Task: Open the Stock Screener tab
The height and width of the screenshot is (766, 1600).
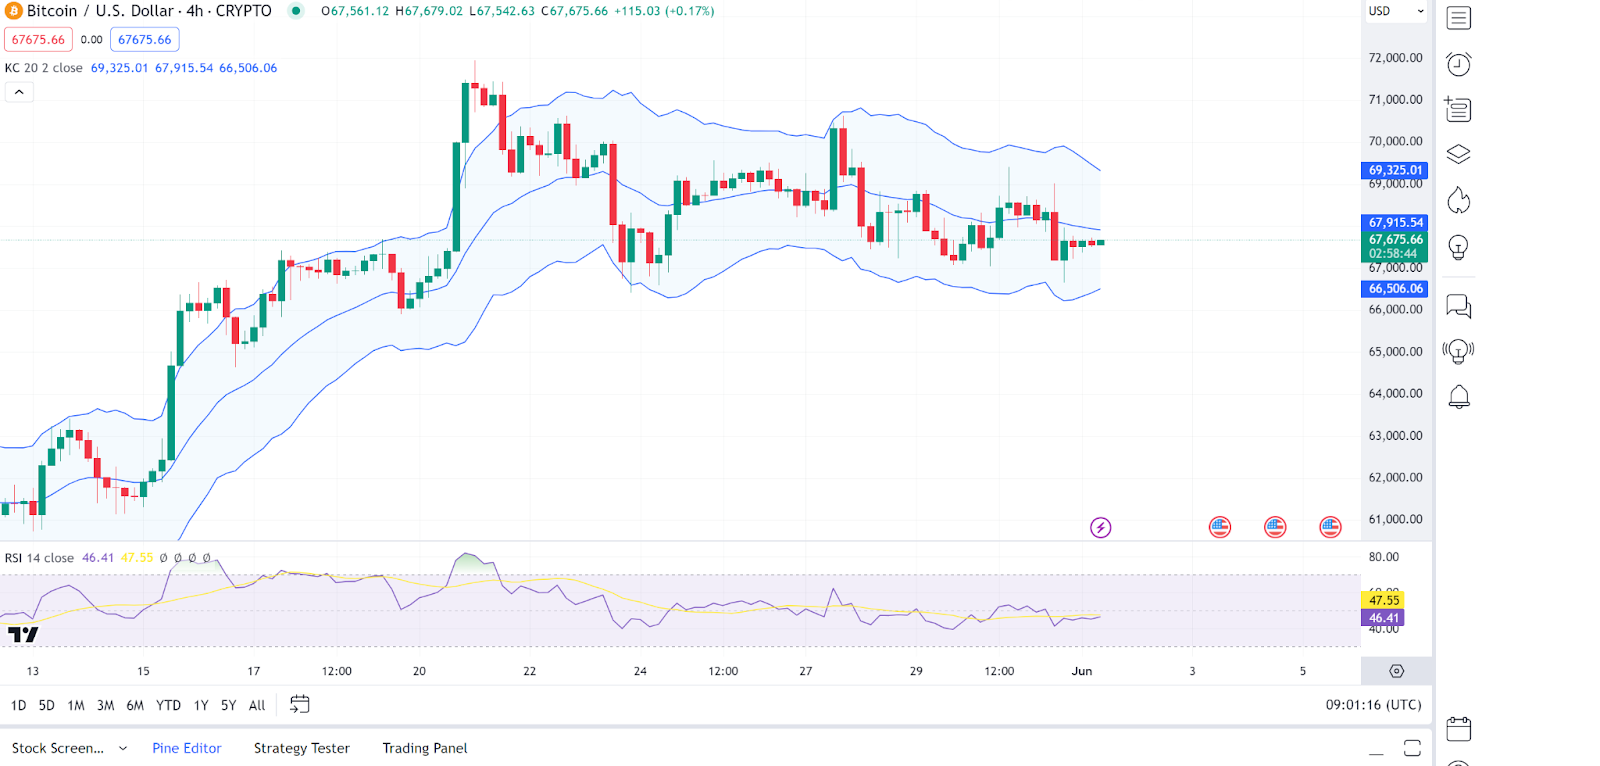Action: click(x=58, y=748)
